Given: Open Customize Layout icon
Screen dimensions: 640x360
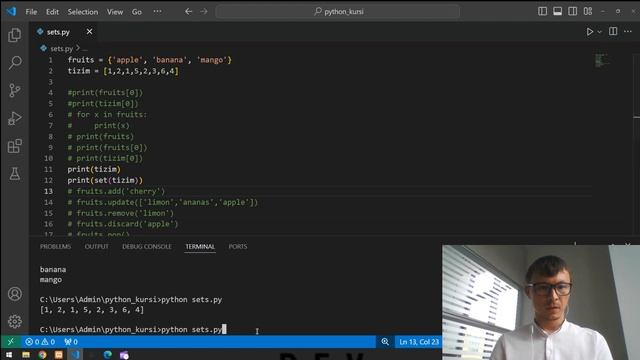Looking at the screenshot, I should click(x=588, y=11).
